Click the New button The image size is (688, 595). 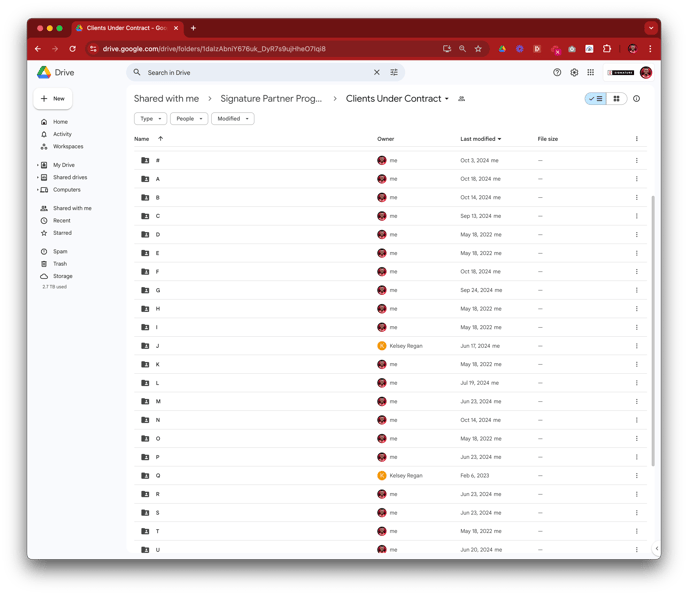[53, 99]
